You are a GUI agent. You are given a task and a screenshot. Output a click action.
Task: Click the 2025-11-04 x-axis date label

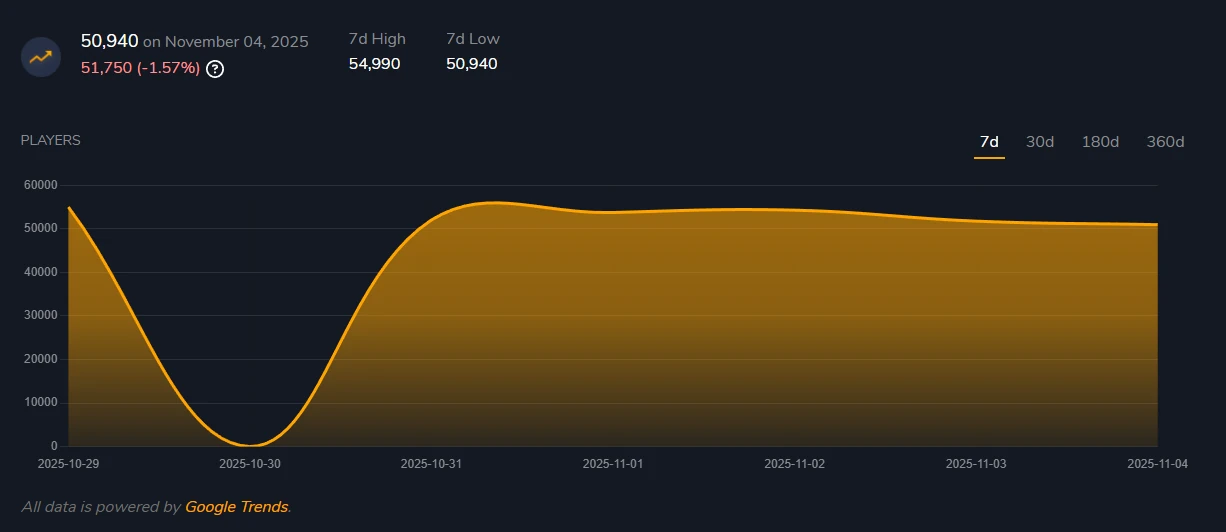click(1156, 464)
